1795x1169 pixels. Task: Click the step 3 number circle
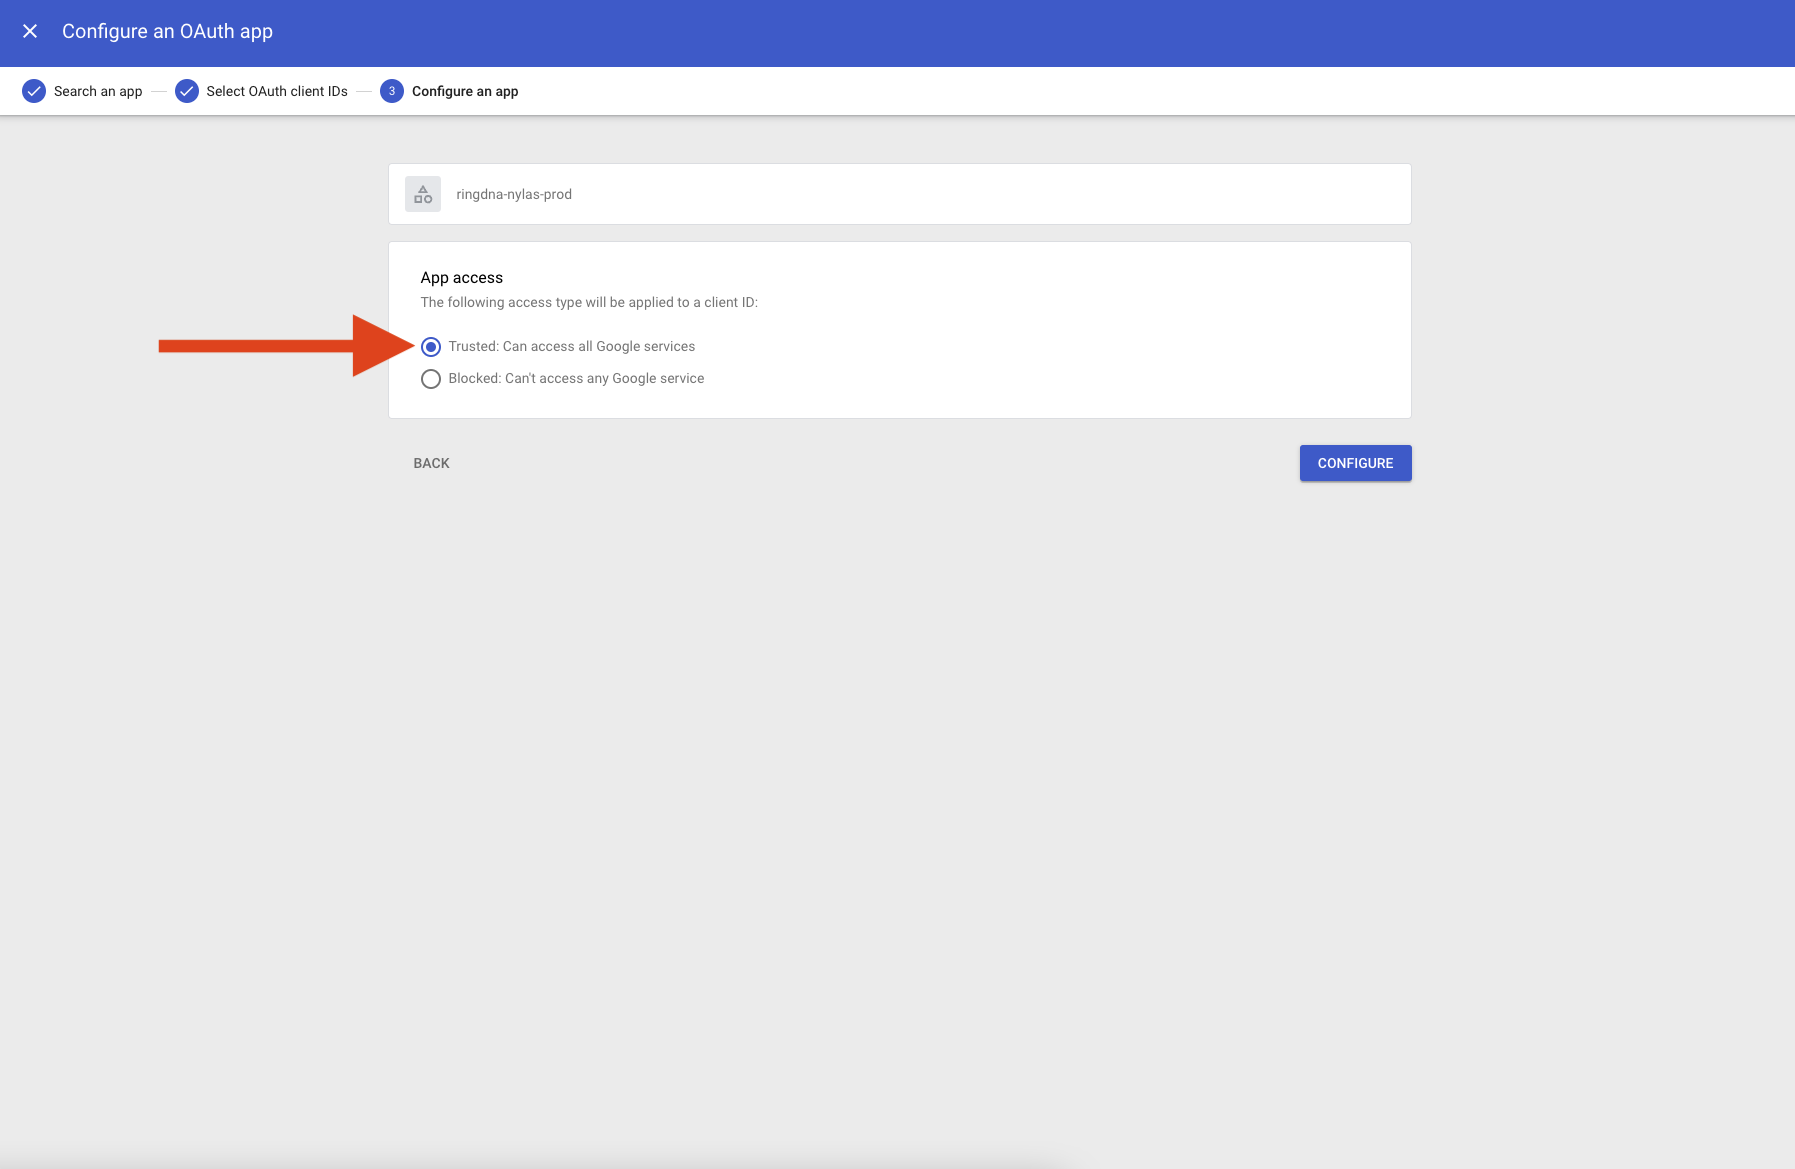coord(392,91)
